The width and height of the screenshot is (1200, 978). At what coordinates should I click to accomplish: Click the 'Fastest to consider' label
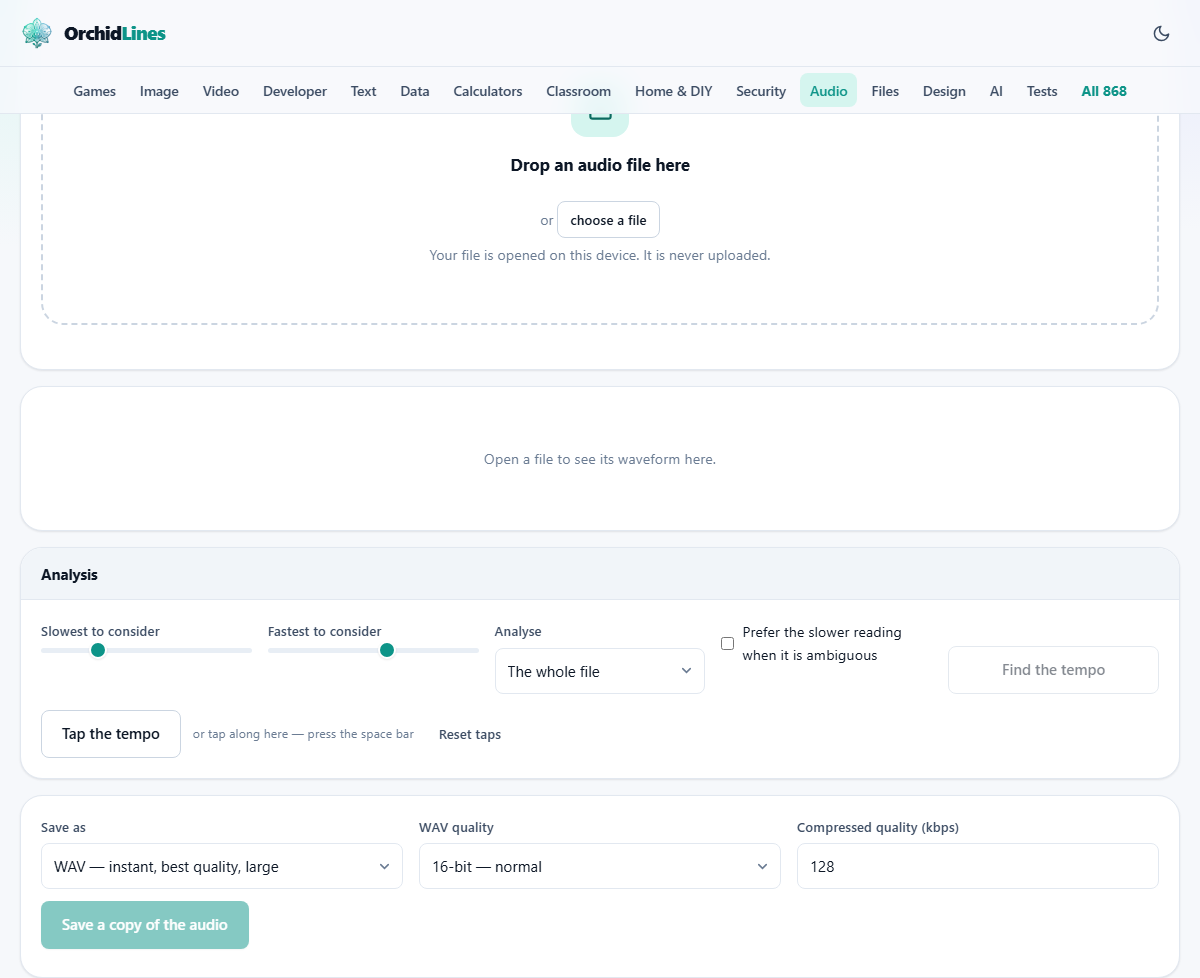tap(325, 631)
